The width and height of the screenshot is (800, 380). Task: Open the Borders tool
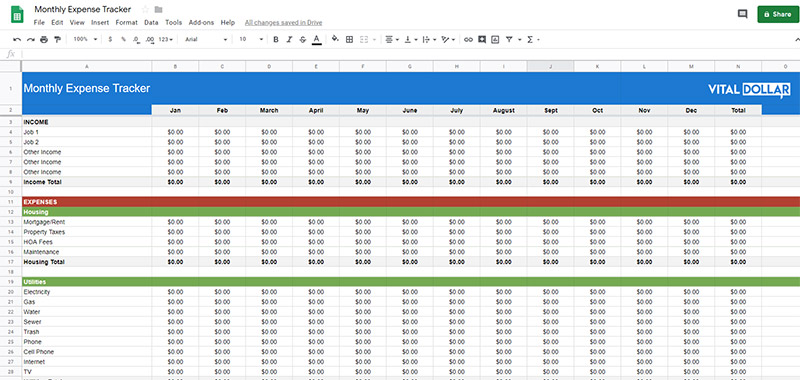[349, 39]
